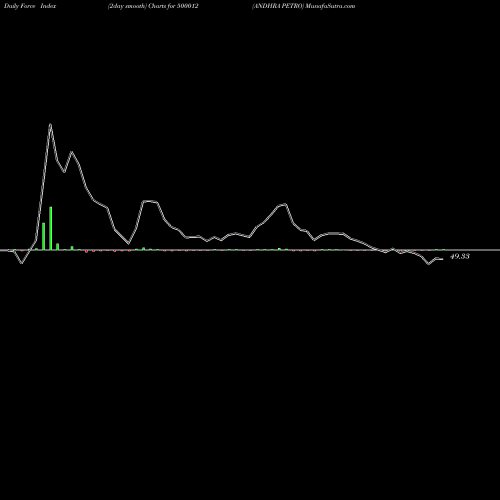
Task: Click the 'Daily Force Index' title text
Action: 30,6
